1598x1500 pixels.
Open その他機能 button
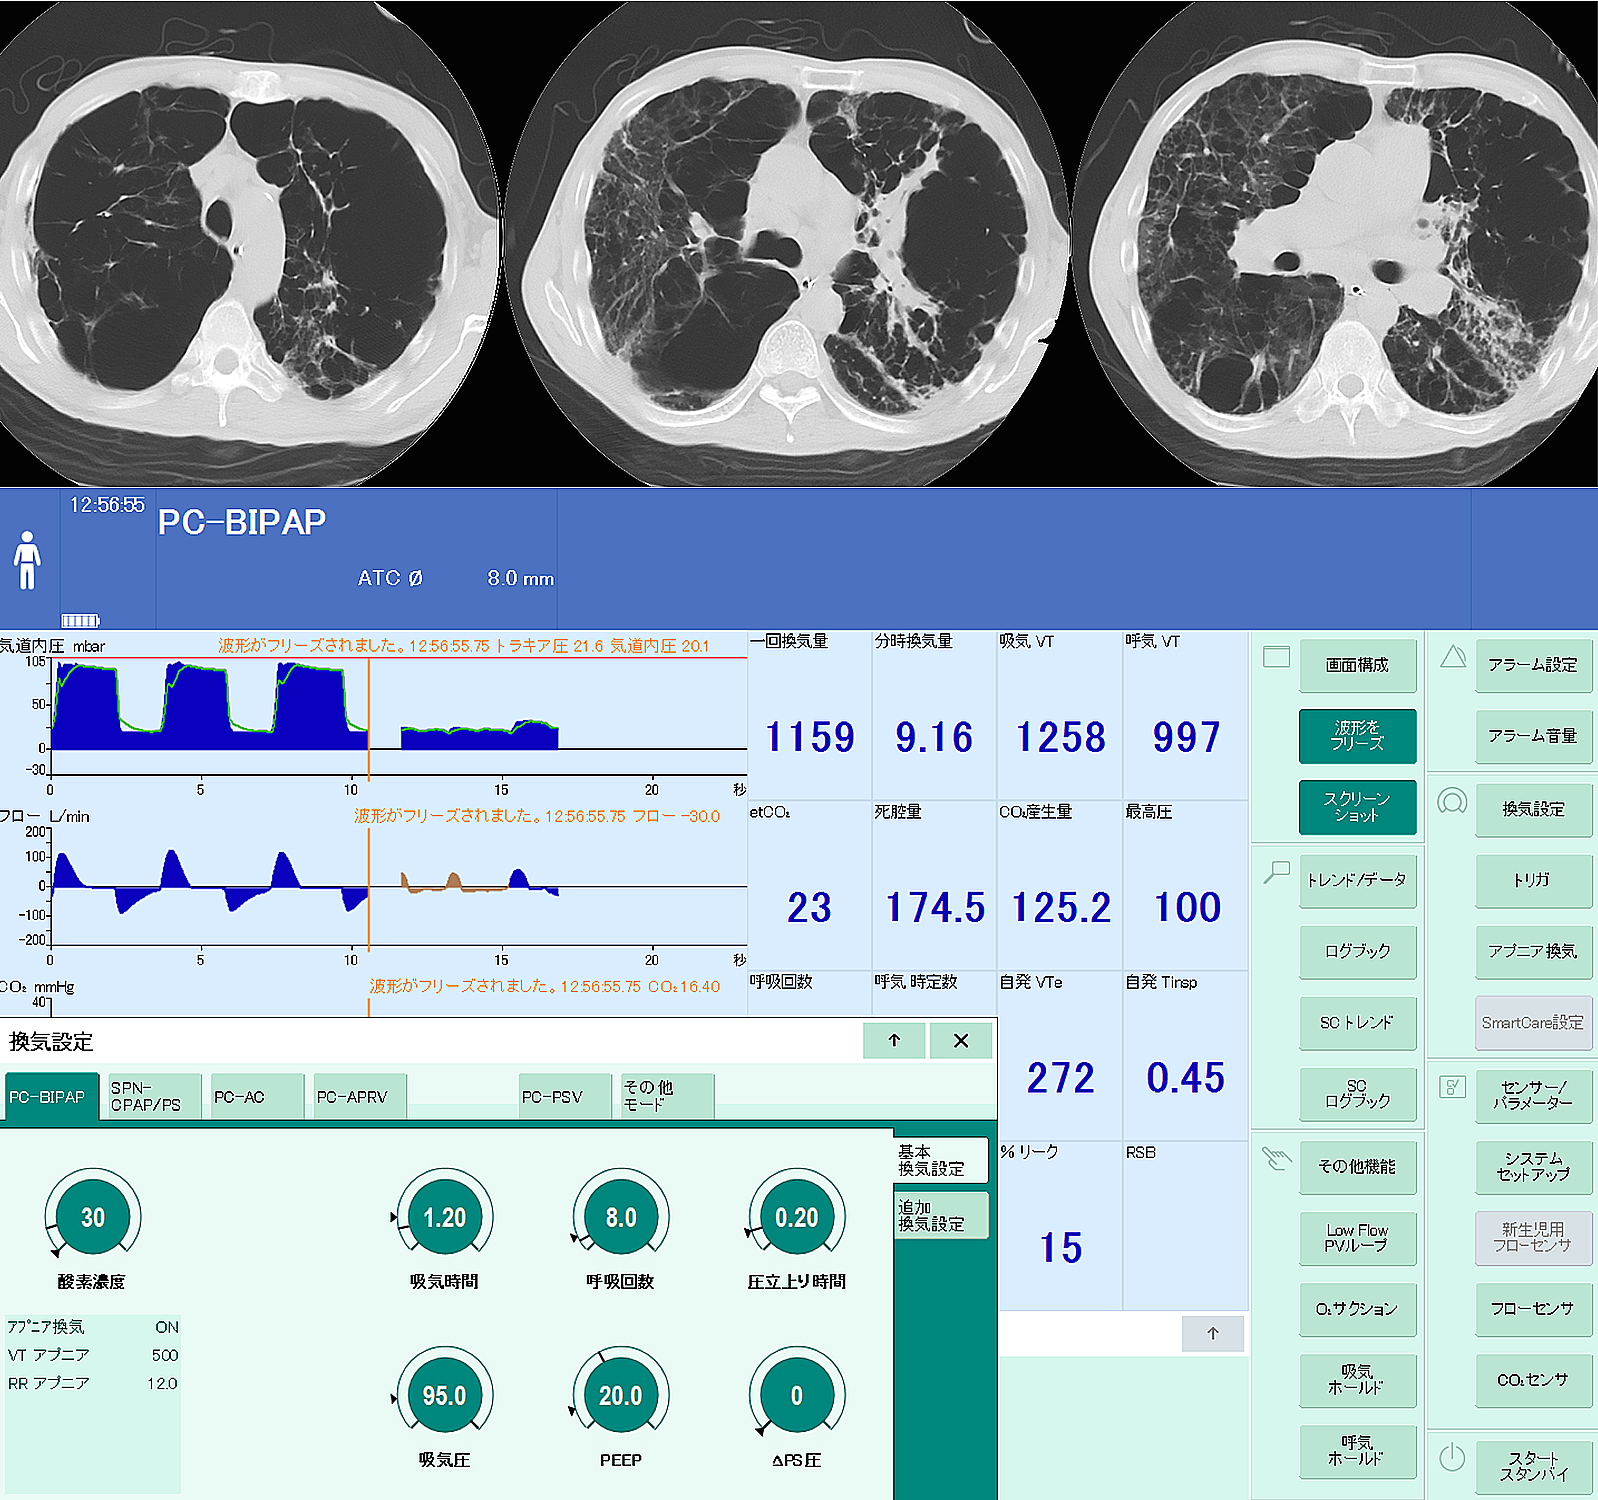click(x=1358, y=1167)
